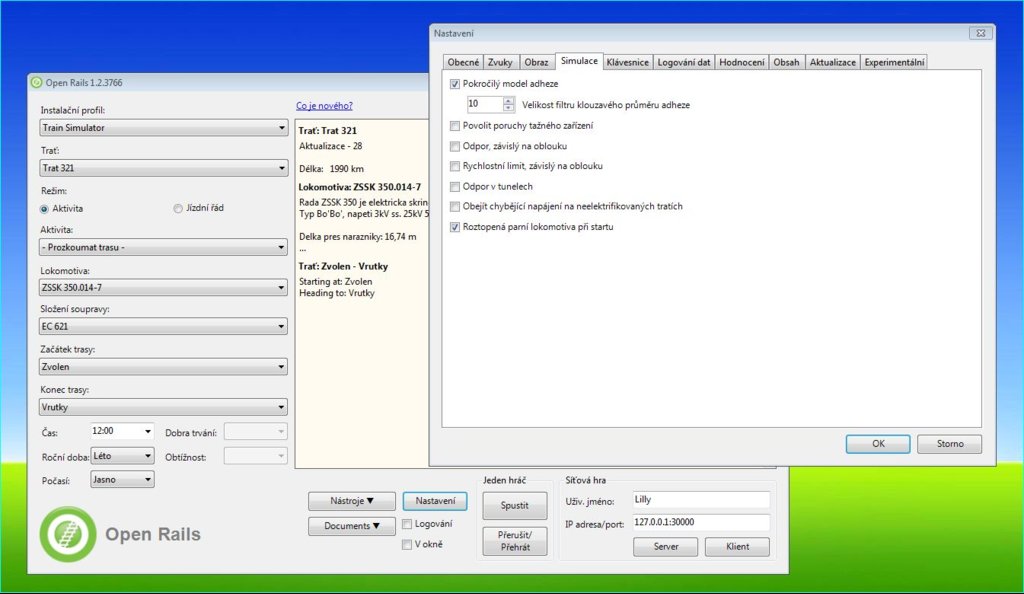The width and height of the screenshot is (1024, 594).
Task: Cancel settings with Storno button
Action: click(x=950, y=444)
